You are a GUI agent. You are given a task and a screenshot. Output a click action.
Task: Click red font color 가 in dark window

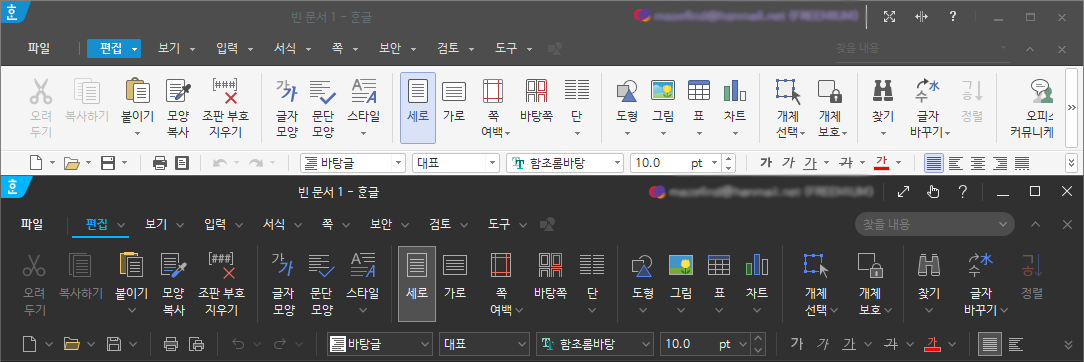(x=932, y=343)
